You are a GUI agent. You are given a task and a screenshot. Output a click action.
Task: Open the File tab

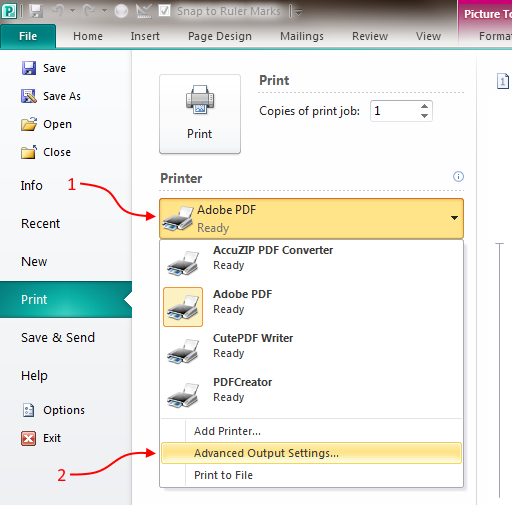28,36
